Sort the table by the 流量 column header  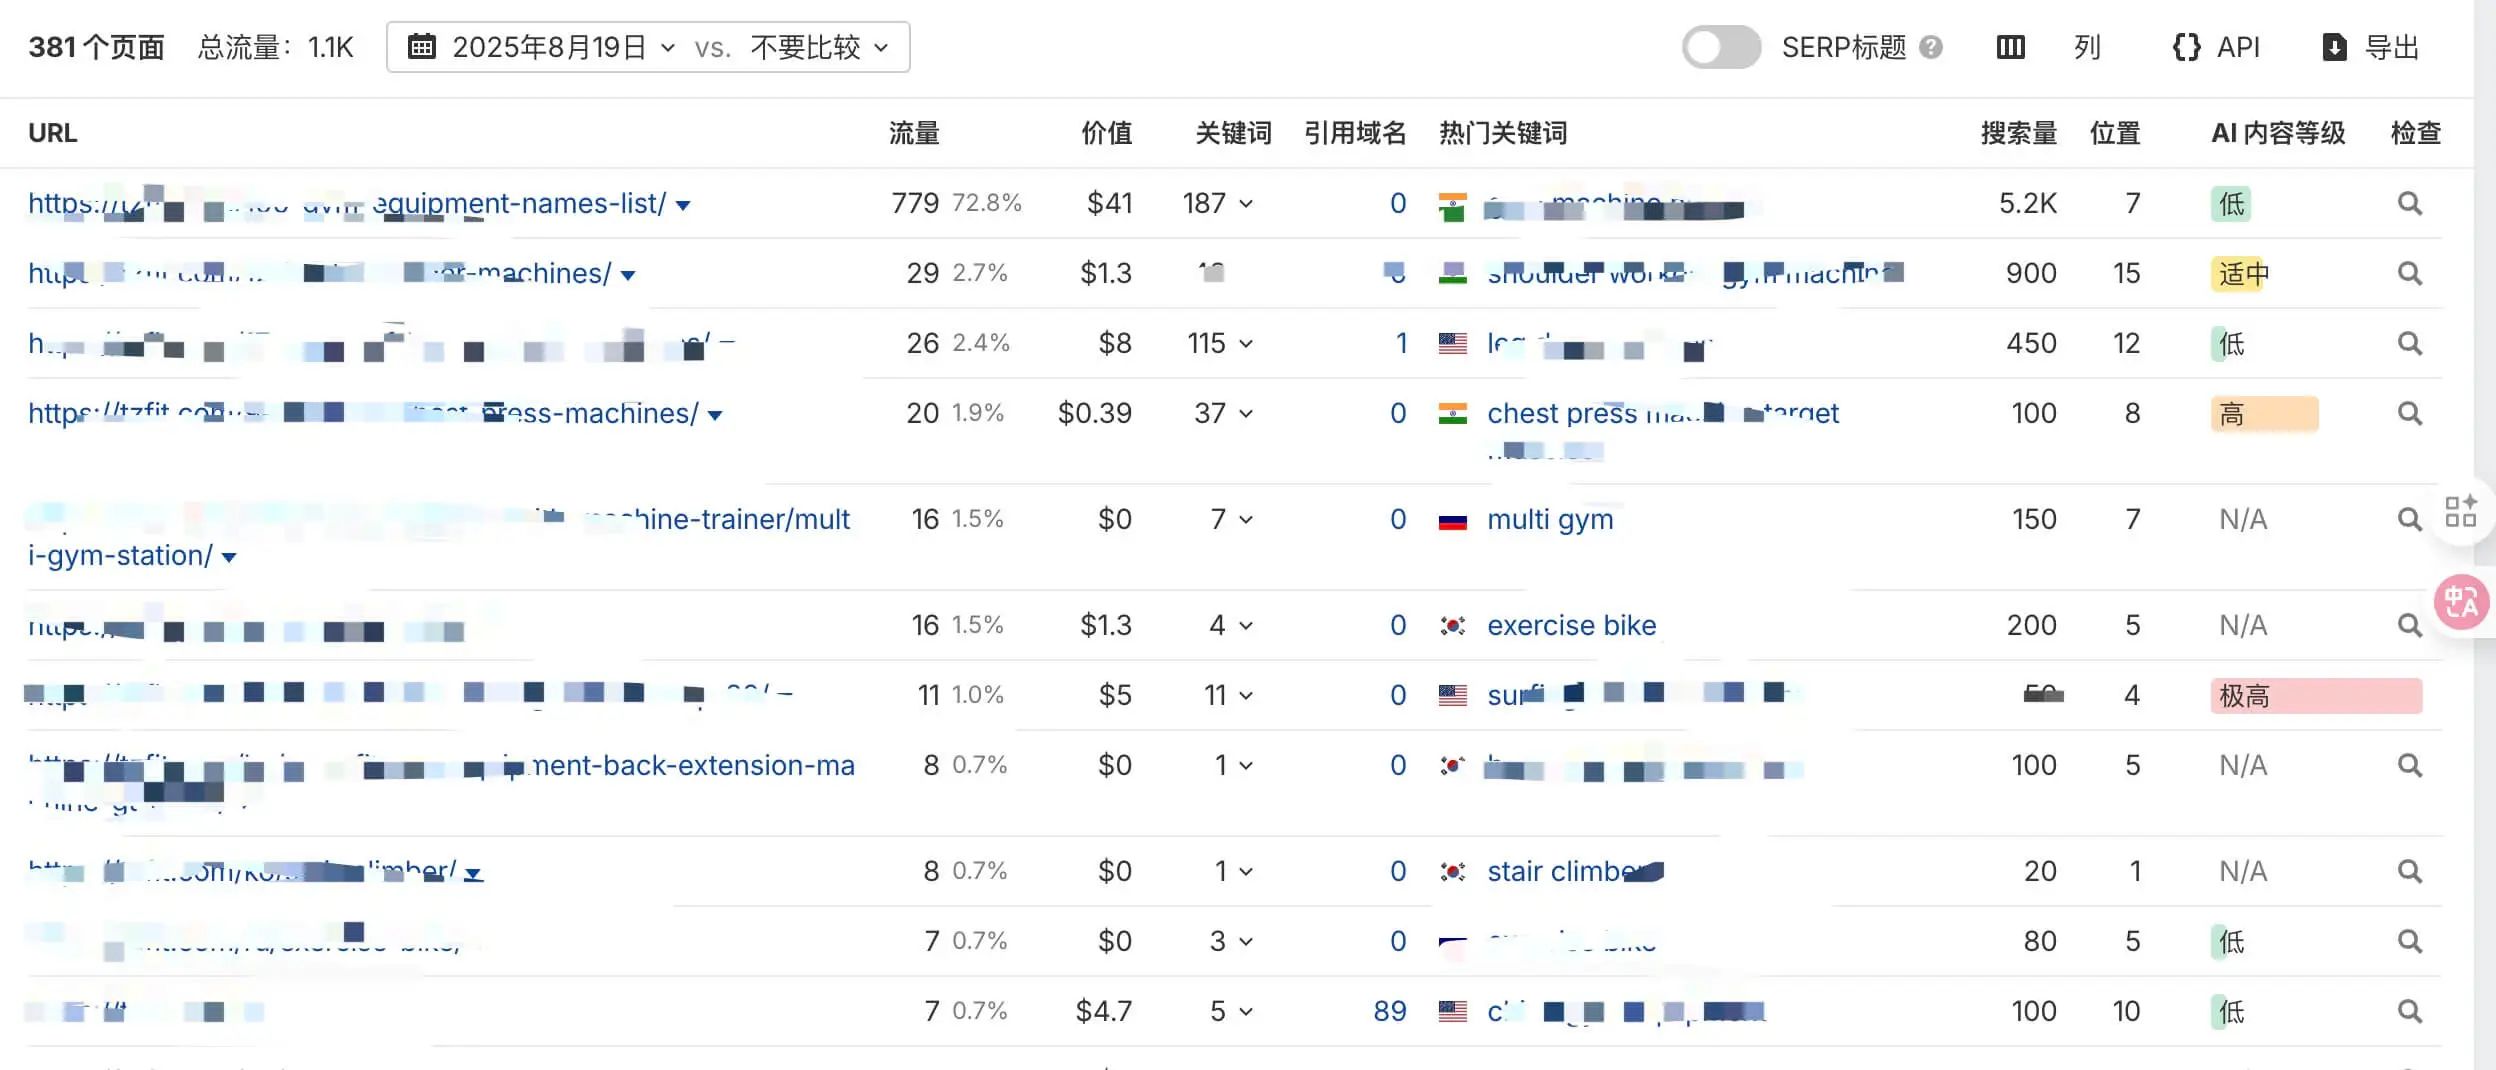(913, 132)
